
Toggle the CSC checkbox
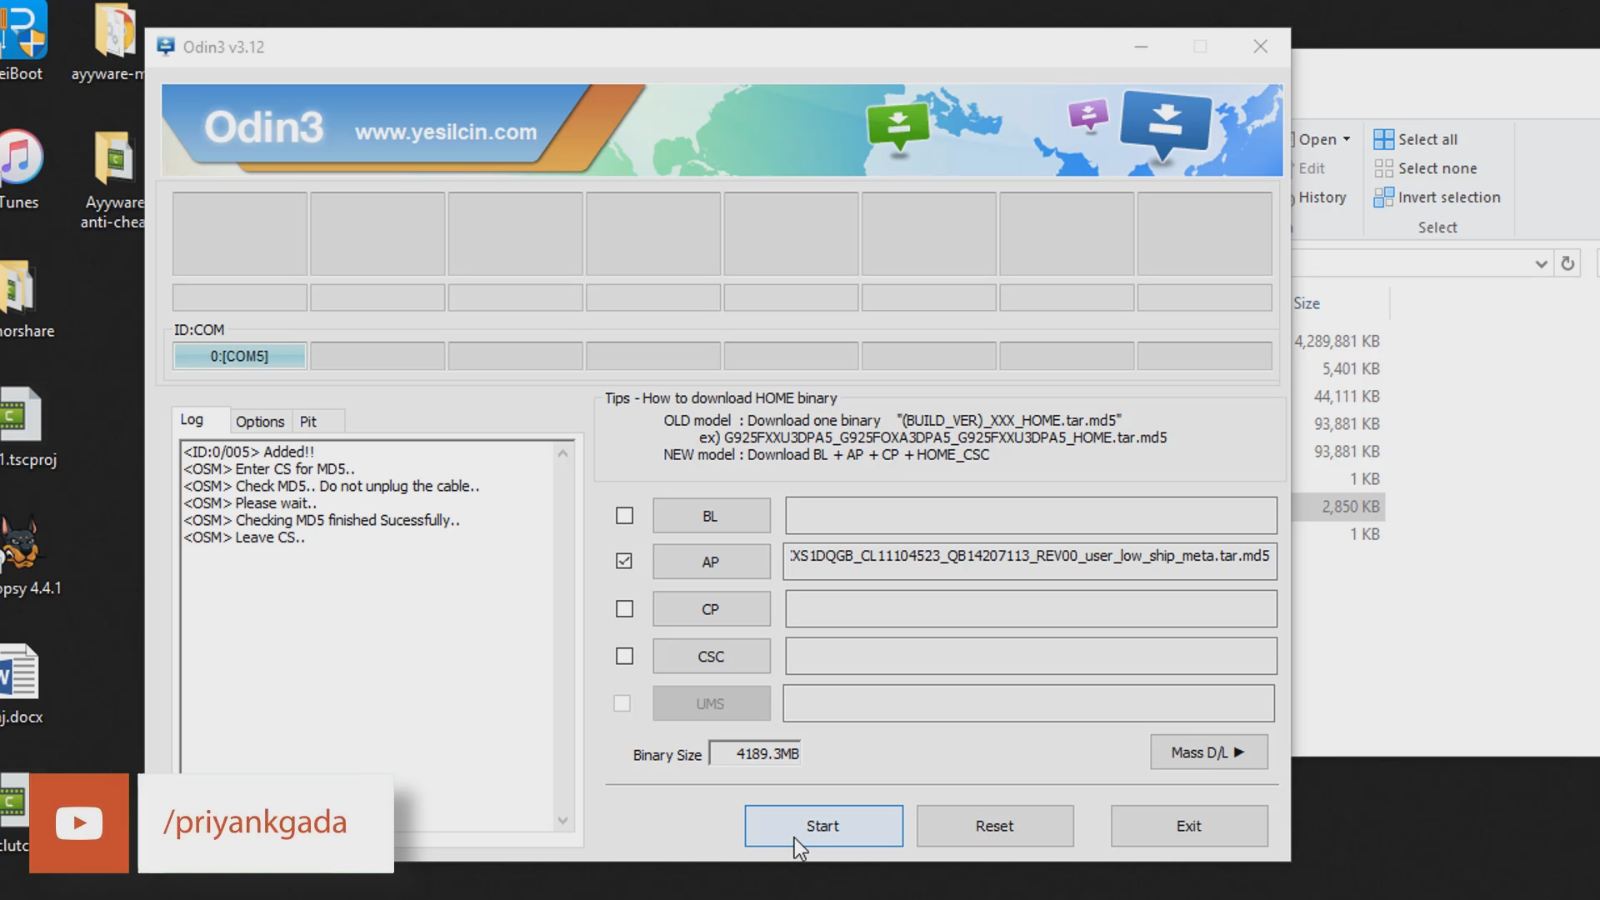624,656
